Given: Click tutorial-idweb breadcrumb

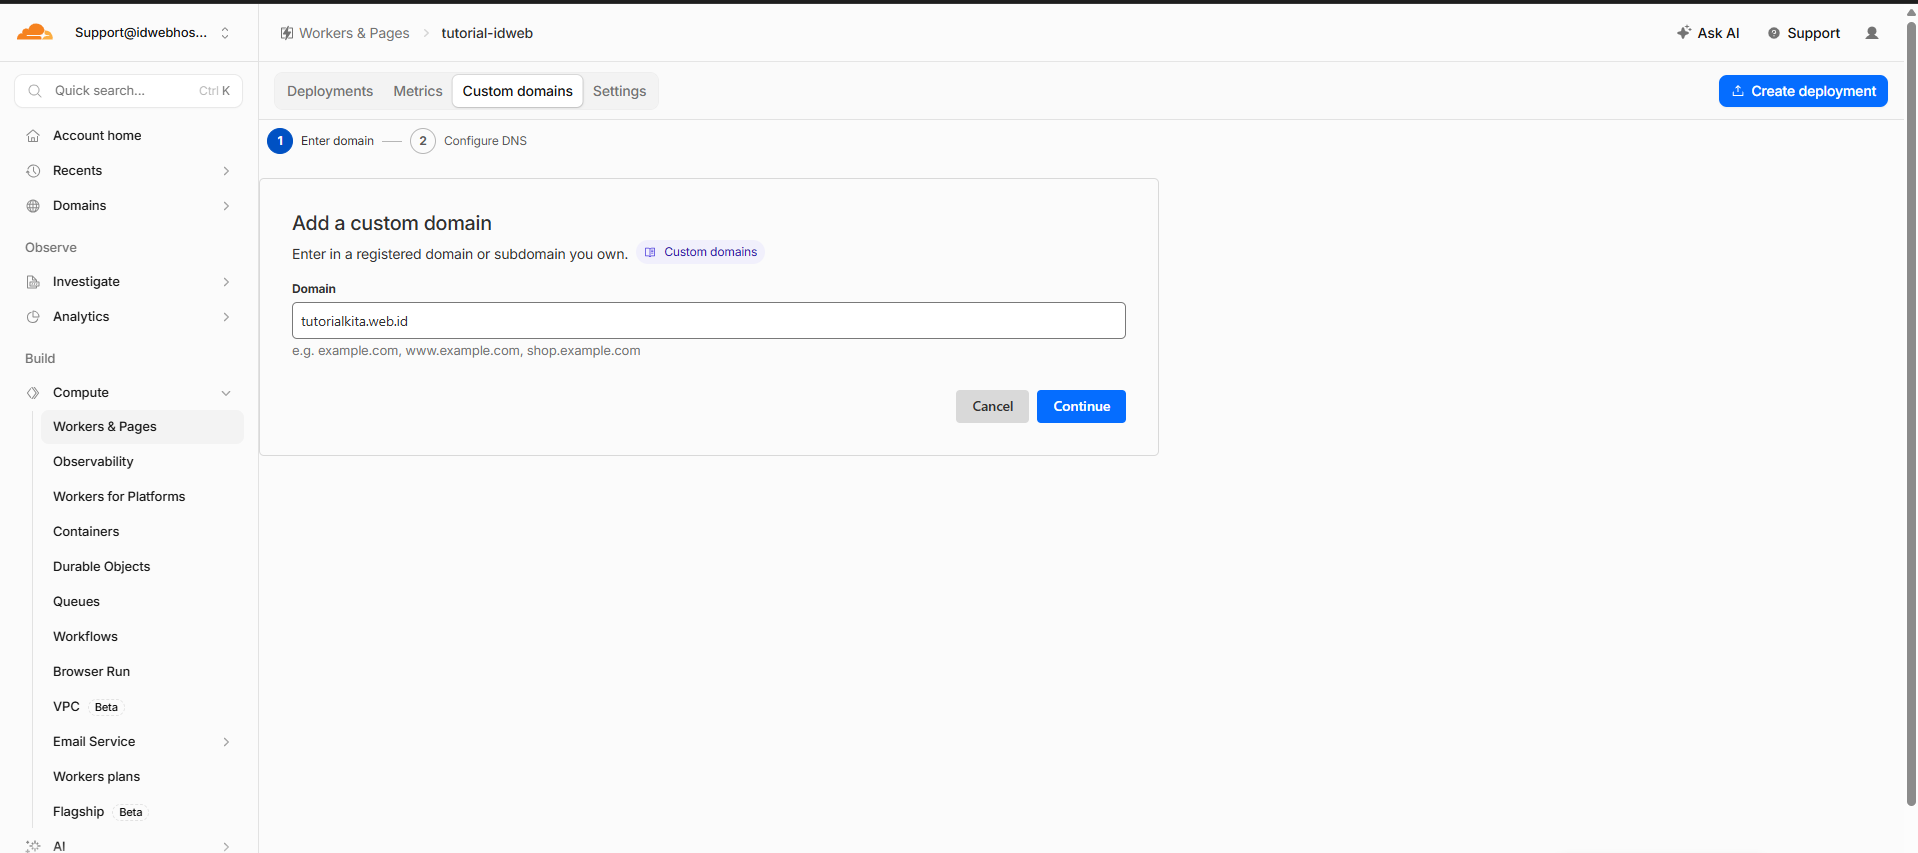Looking at the screenshot, I should coord(487,33).
